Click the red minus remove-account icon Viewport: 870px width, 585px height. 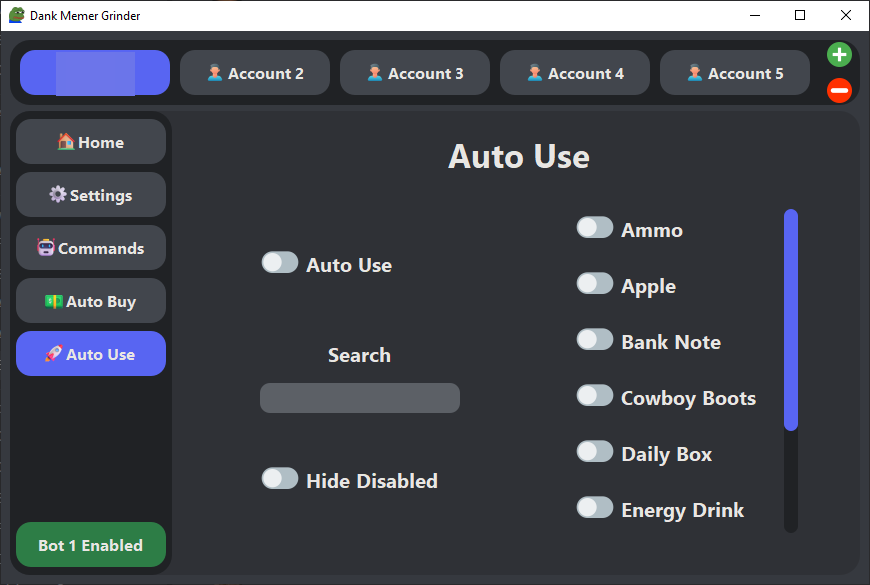tap(839, 90)
